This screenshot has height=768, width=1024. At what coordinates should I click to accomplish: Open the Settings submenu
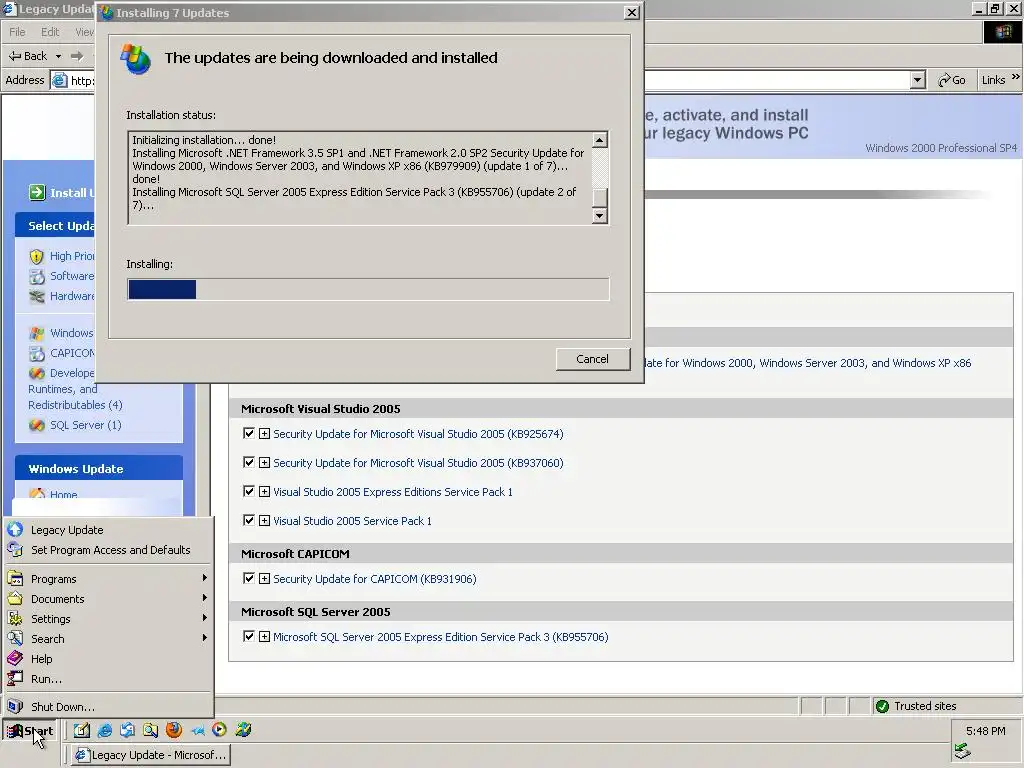[108, 619]
